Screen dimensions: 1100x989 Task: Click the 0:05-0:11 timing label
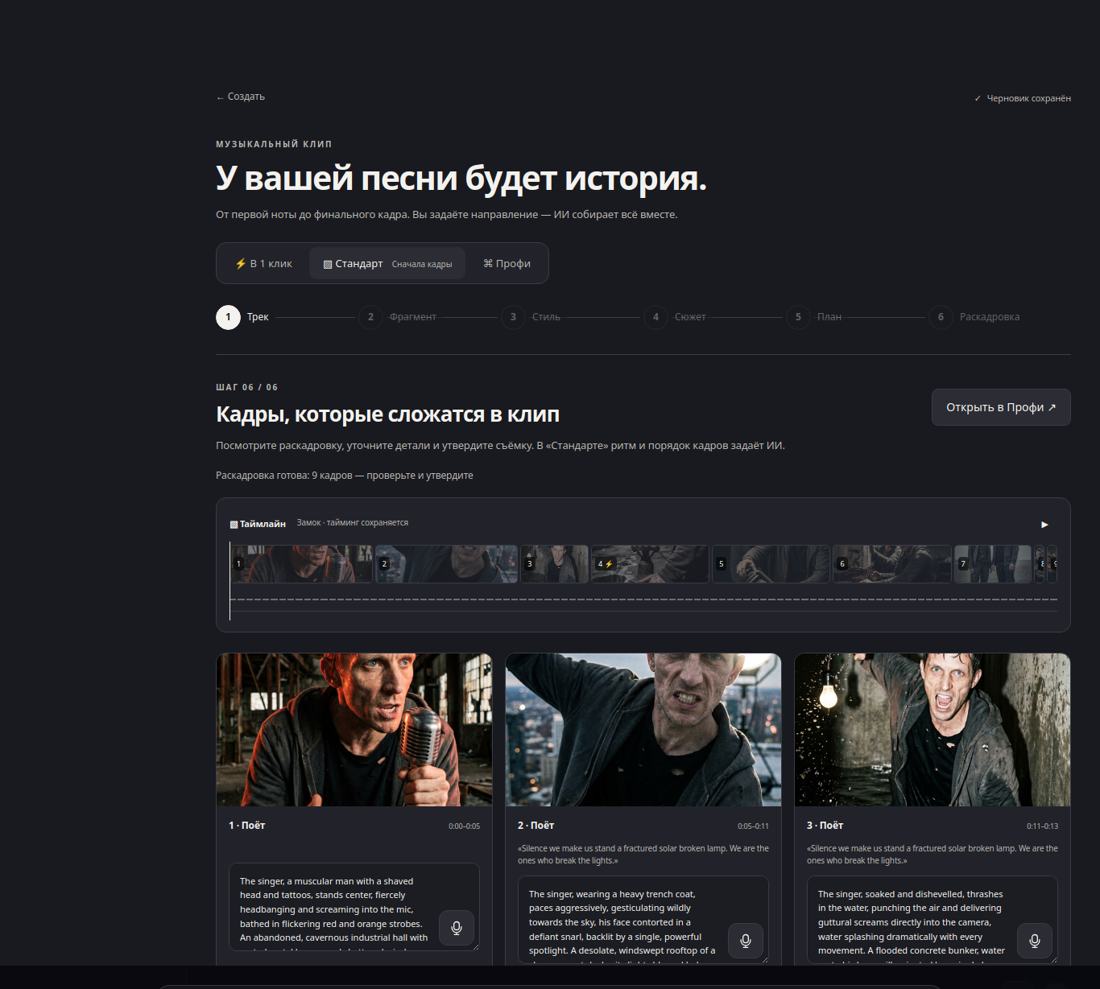click(x=753, y=826)
